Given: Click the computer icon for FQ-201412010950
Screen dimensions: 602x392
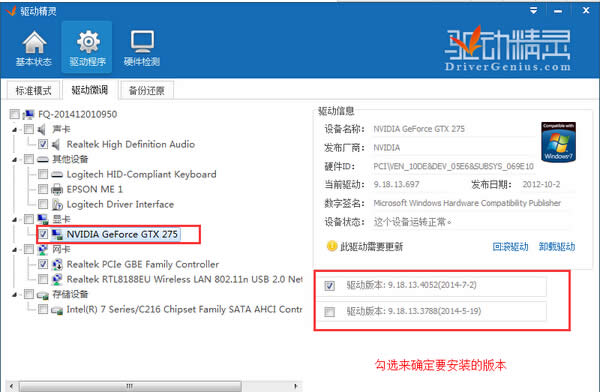Looking at the screenshot, I should point(28,114).
